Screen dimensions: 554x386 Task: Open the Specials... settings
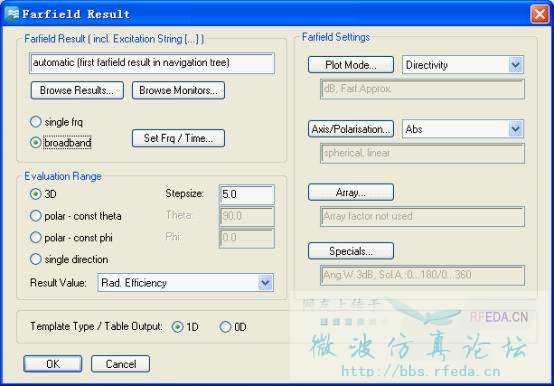point(351,251)
